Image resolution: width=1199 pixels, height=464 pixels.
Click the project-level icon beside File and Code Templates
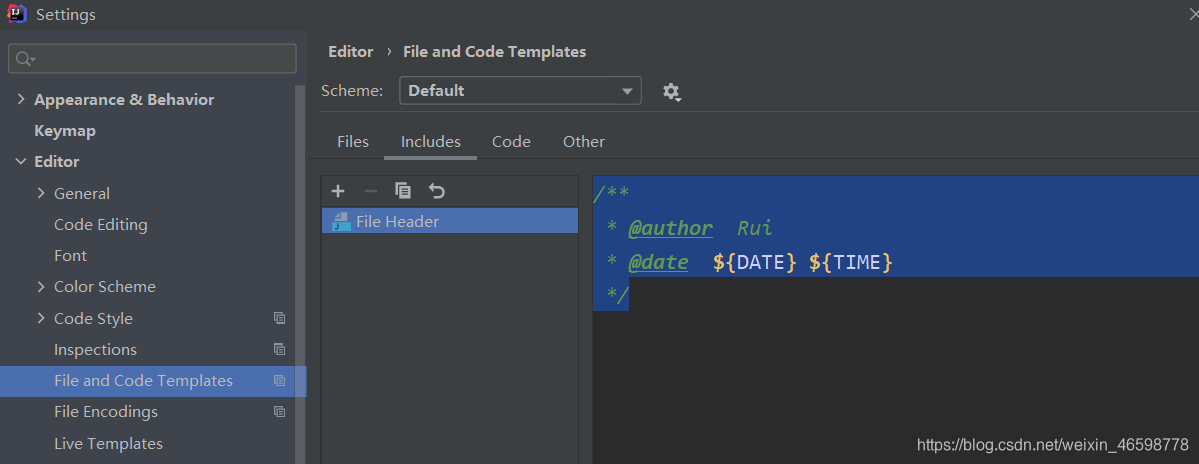[x=280, y=381]
